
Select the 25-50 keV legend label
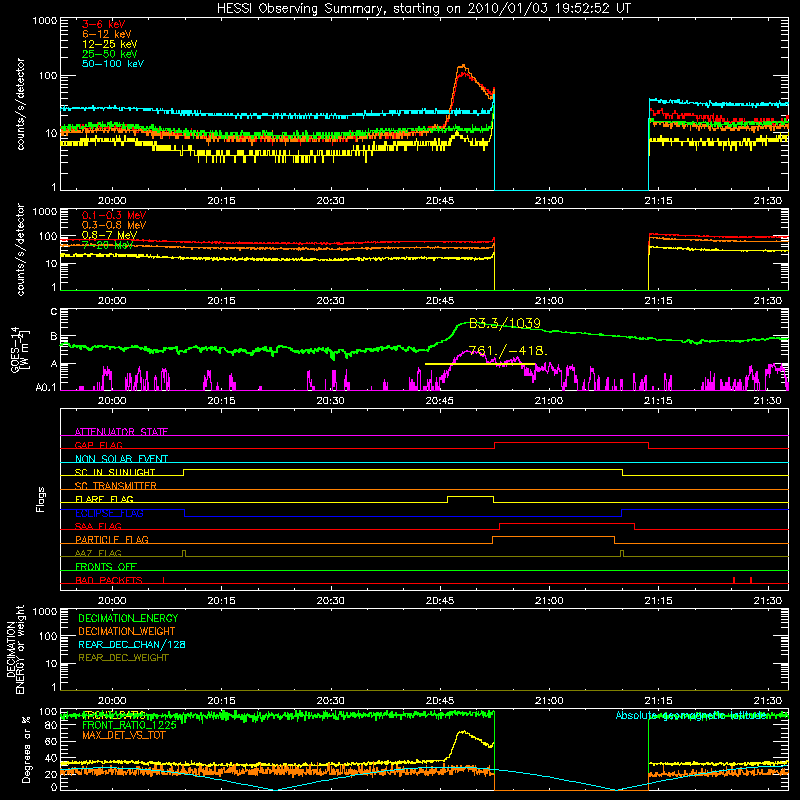coord(109,54)
